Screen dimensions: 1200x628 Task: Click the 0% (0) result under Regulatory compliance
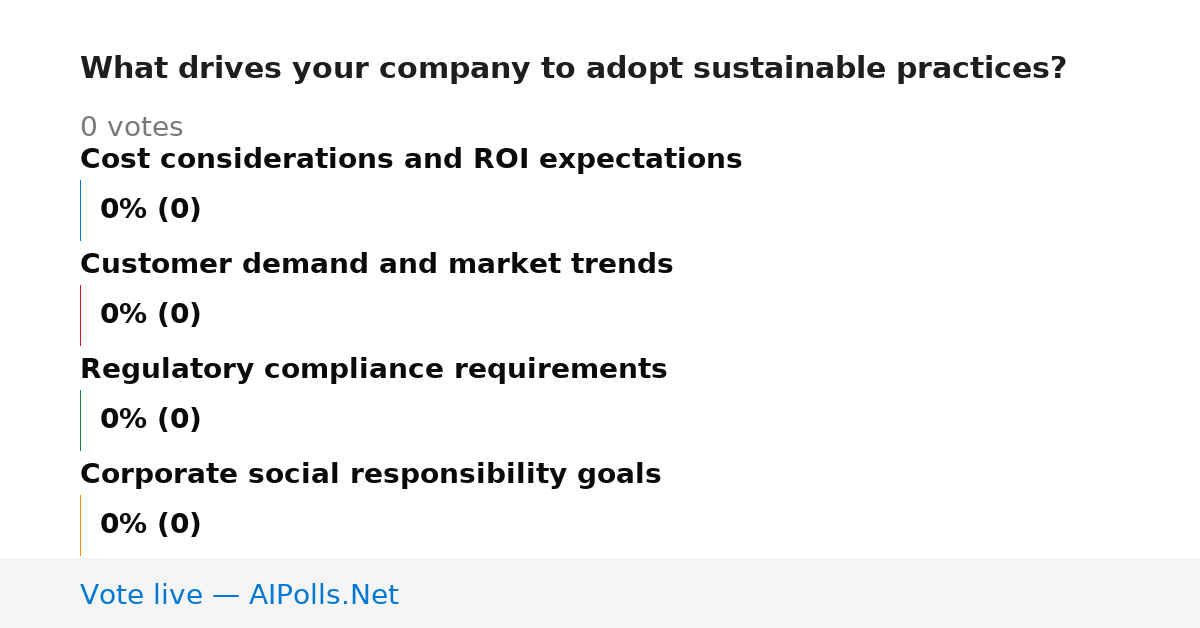pyautogui.click(x=150, y=420)
